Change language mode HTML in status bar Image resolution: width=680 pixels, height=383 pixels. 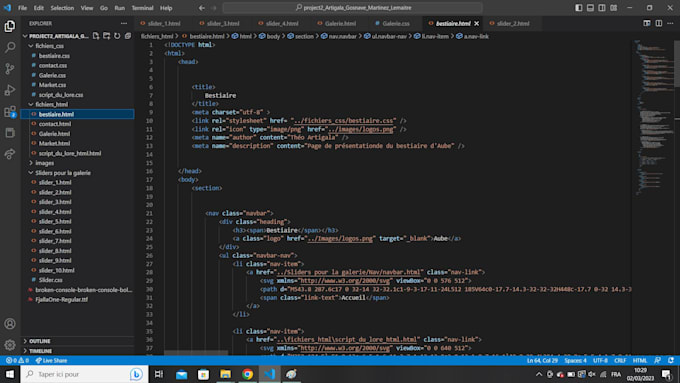click(x=640, y=360)
